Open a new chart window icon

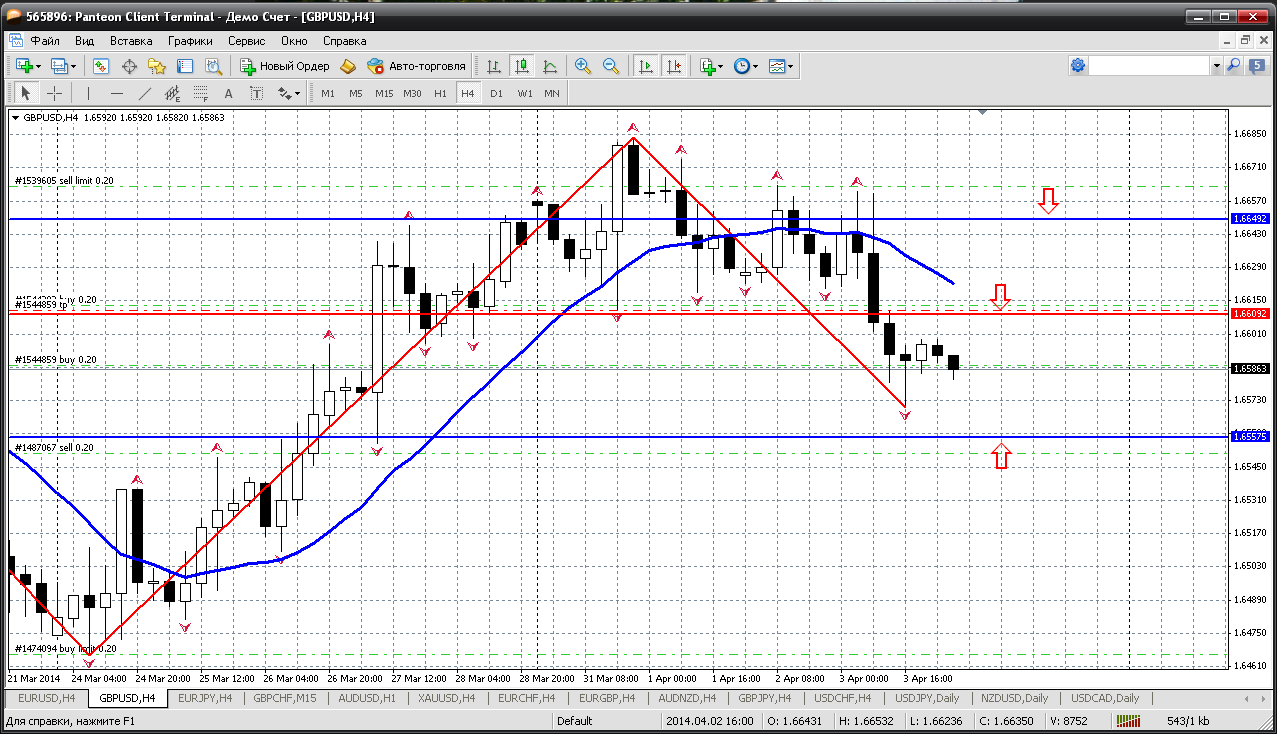[x=22, y=66]
